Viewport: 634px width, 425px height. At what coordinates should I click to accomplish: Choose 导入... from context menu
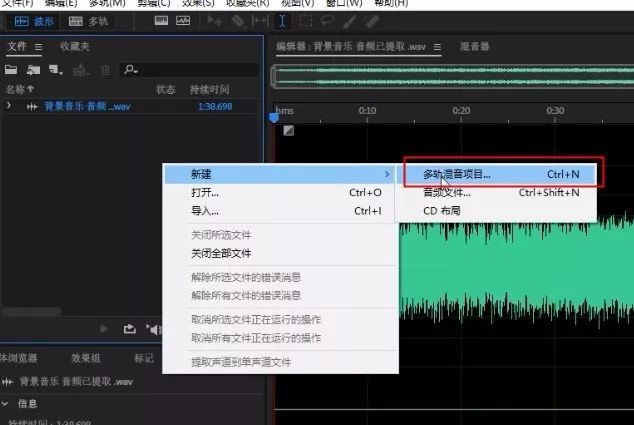pyautogui.click(x=280, y=211)
